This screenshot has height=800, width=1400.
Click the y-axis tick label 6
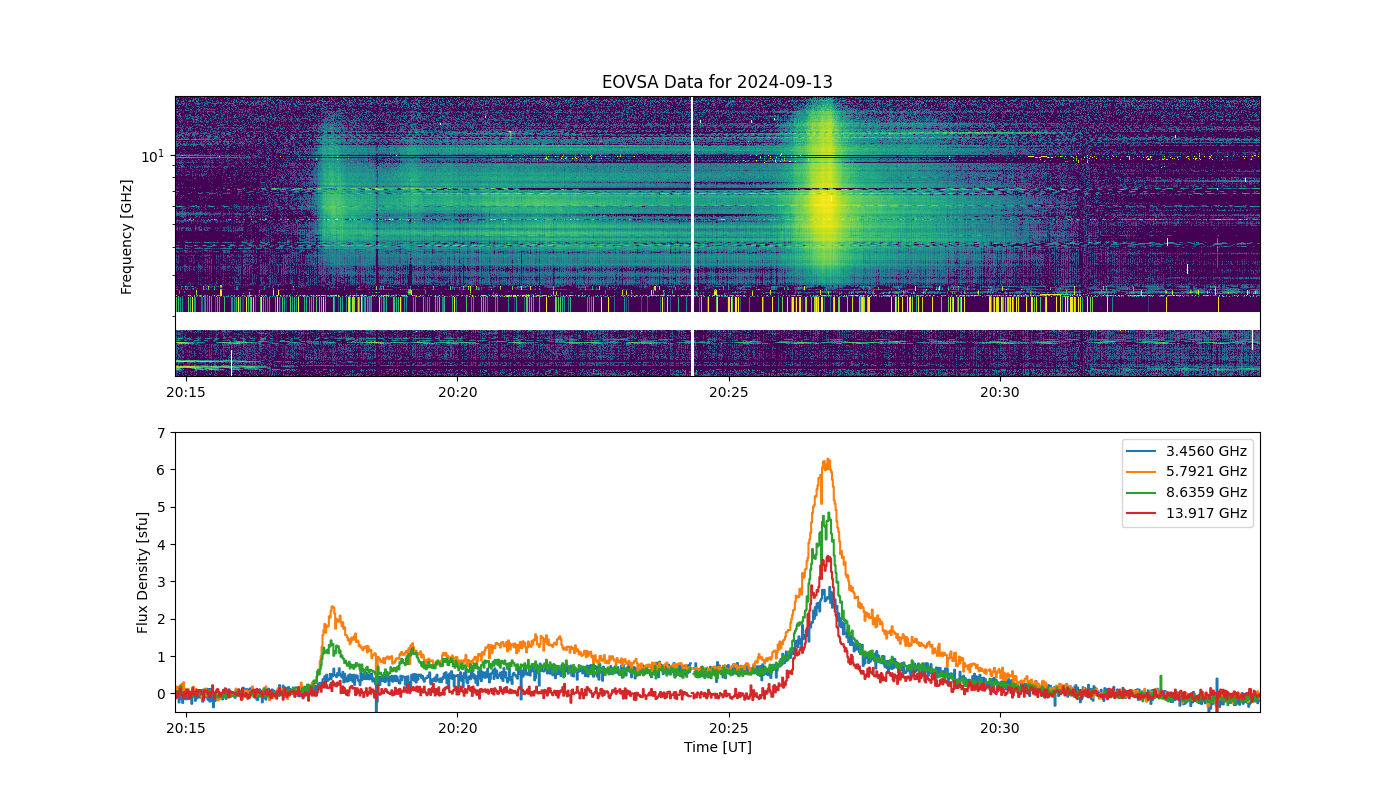(161, 470)
